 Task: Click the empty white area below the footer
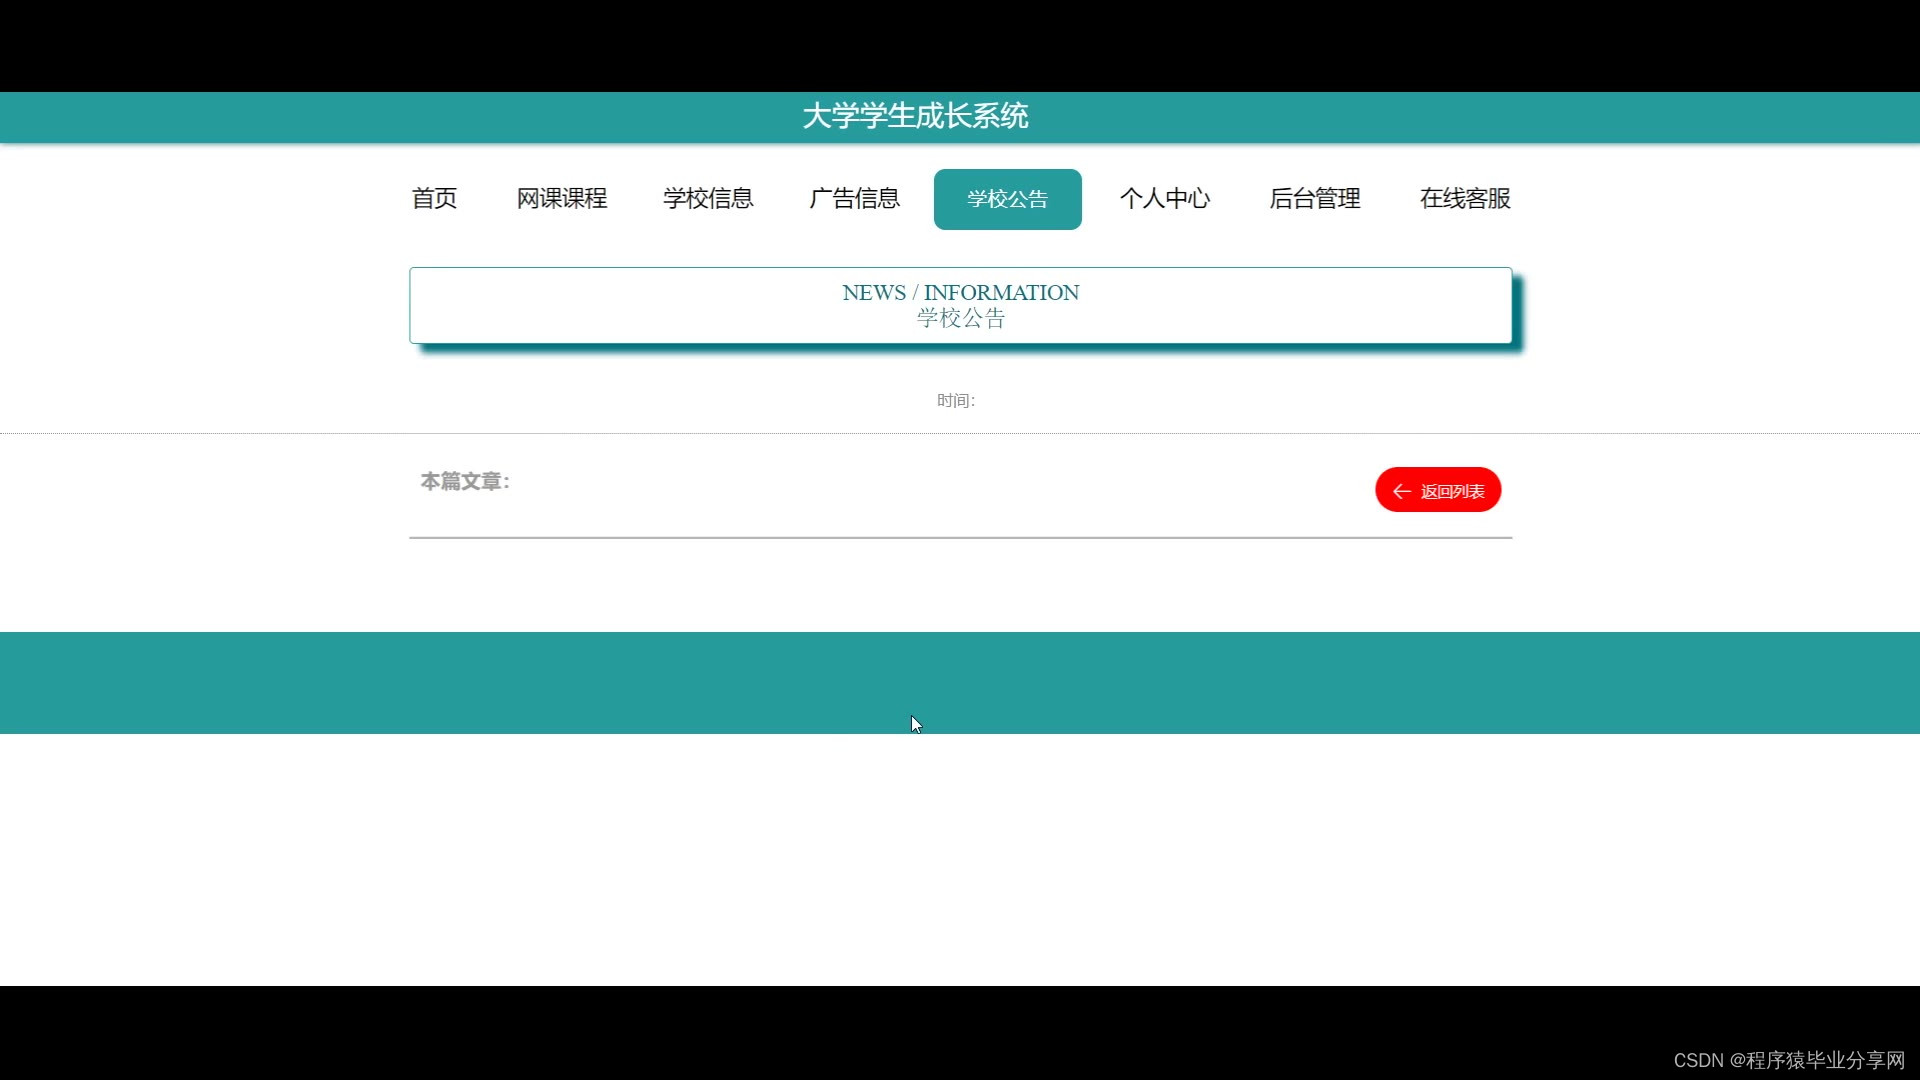tap(960, 860)
